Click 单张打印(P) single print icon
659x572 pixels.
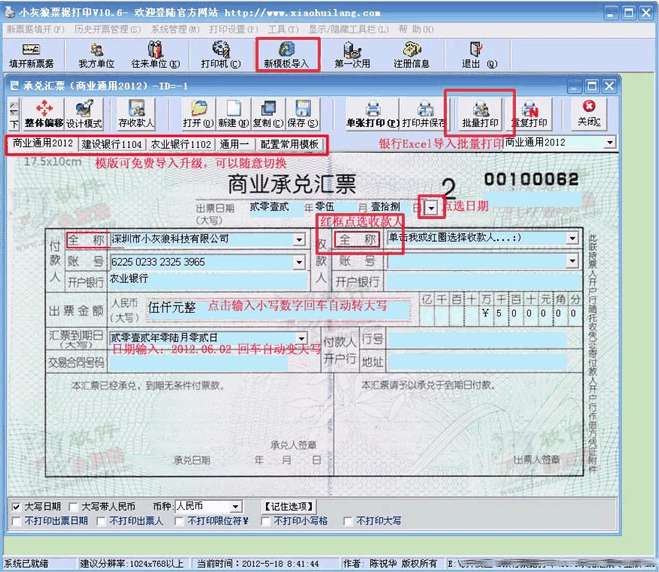pos(372,114)
